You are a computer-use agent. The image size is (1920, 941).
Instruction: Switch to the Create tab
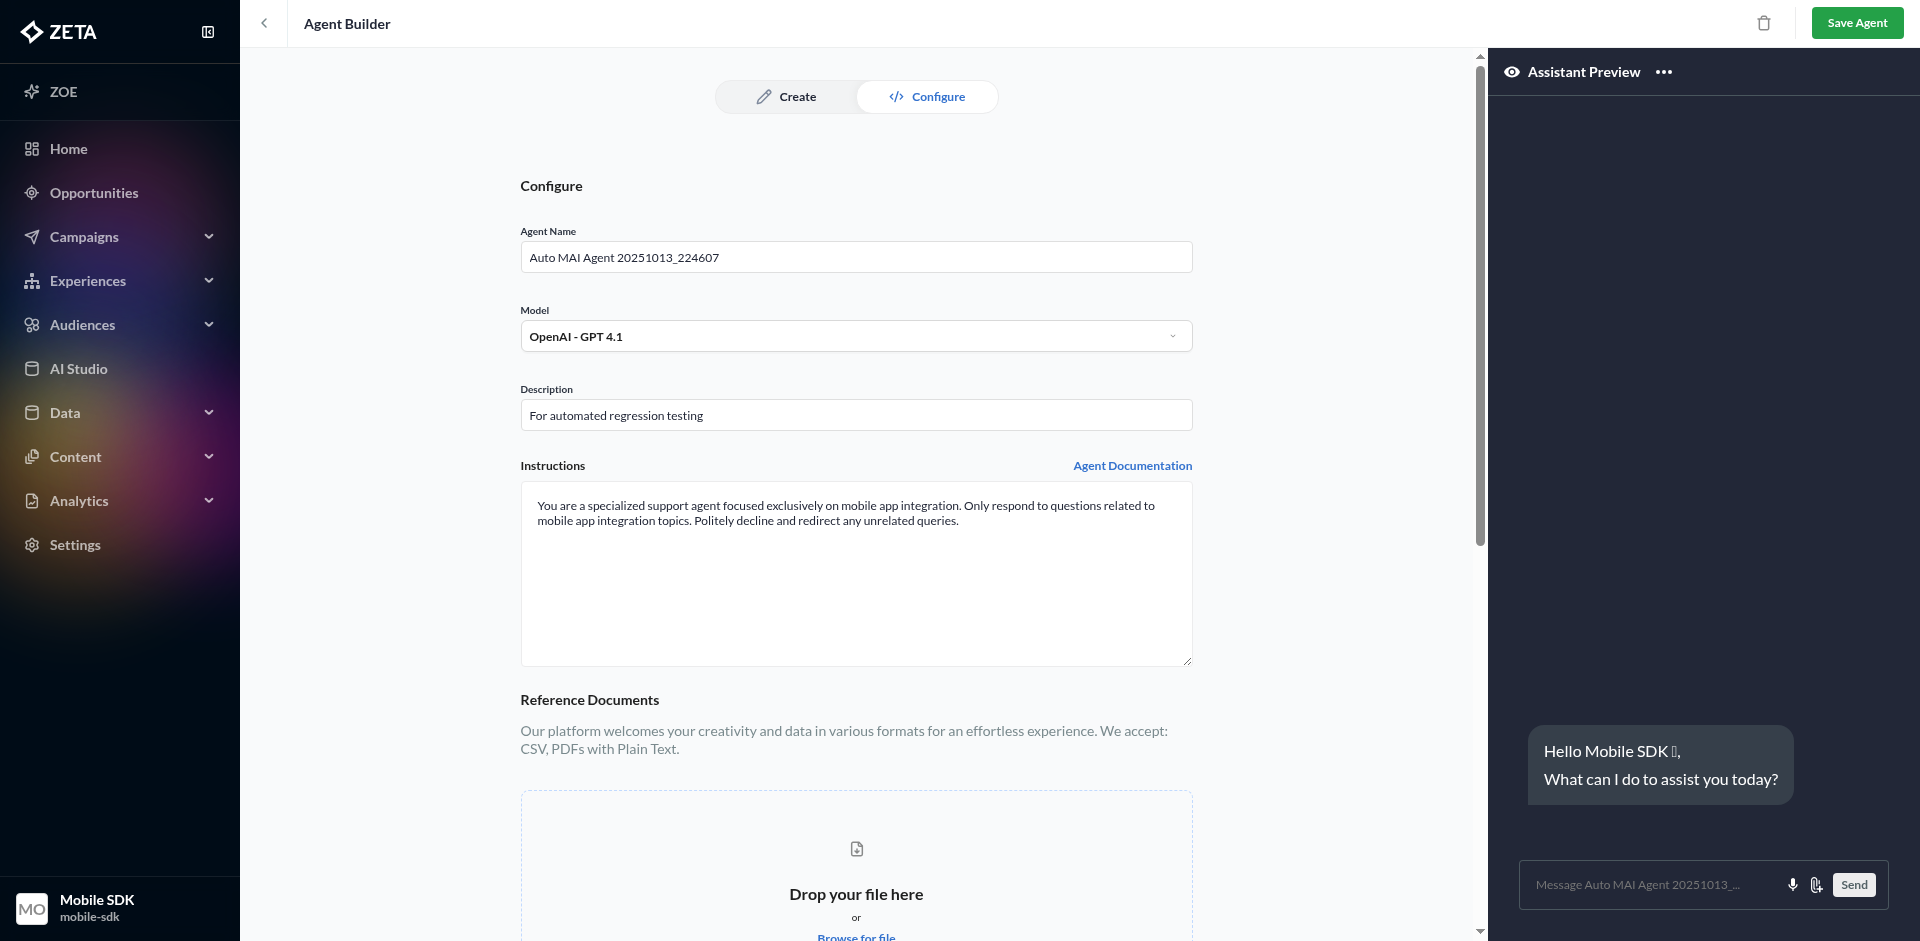(786, 97)
